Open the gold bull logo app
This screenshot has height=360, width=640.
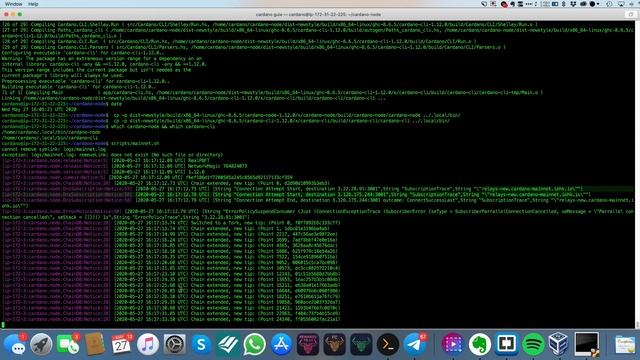click(x=334, y=344)
